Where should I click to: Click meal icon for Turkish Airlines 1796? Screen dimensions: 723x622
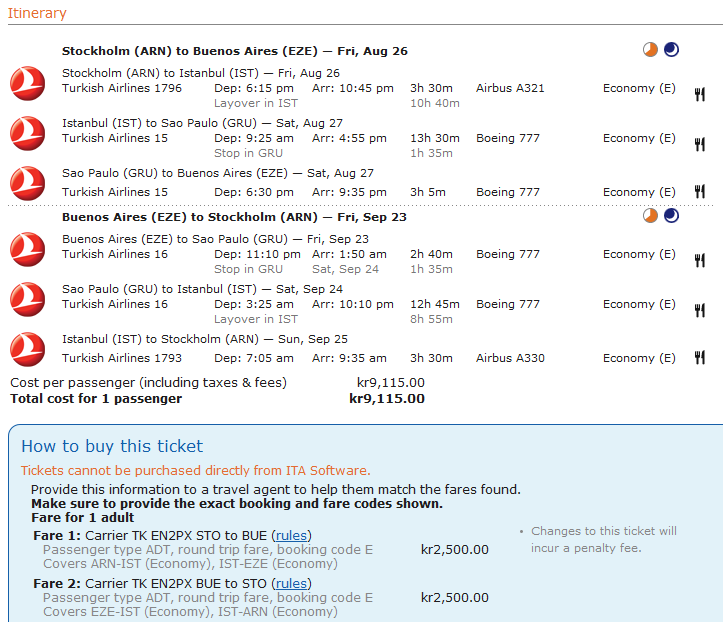[x=700, y=94]
